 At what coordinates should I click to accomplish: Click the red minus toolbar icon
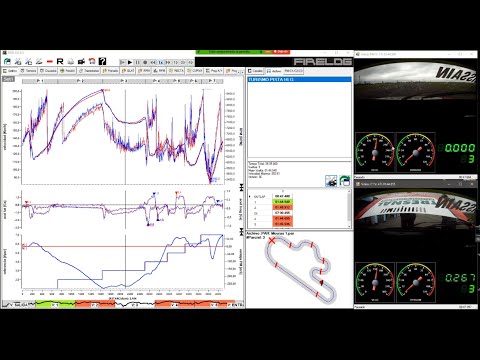[x=50, y=62]
